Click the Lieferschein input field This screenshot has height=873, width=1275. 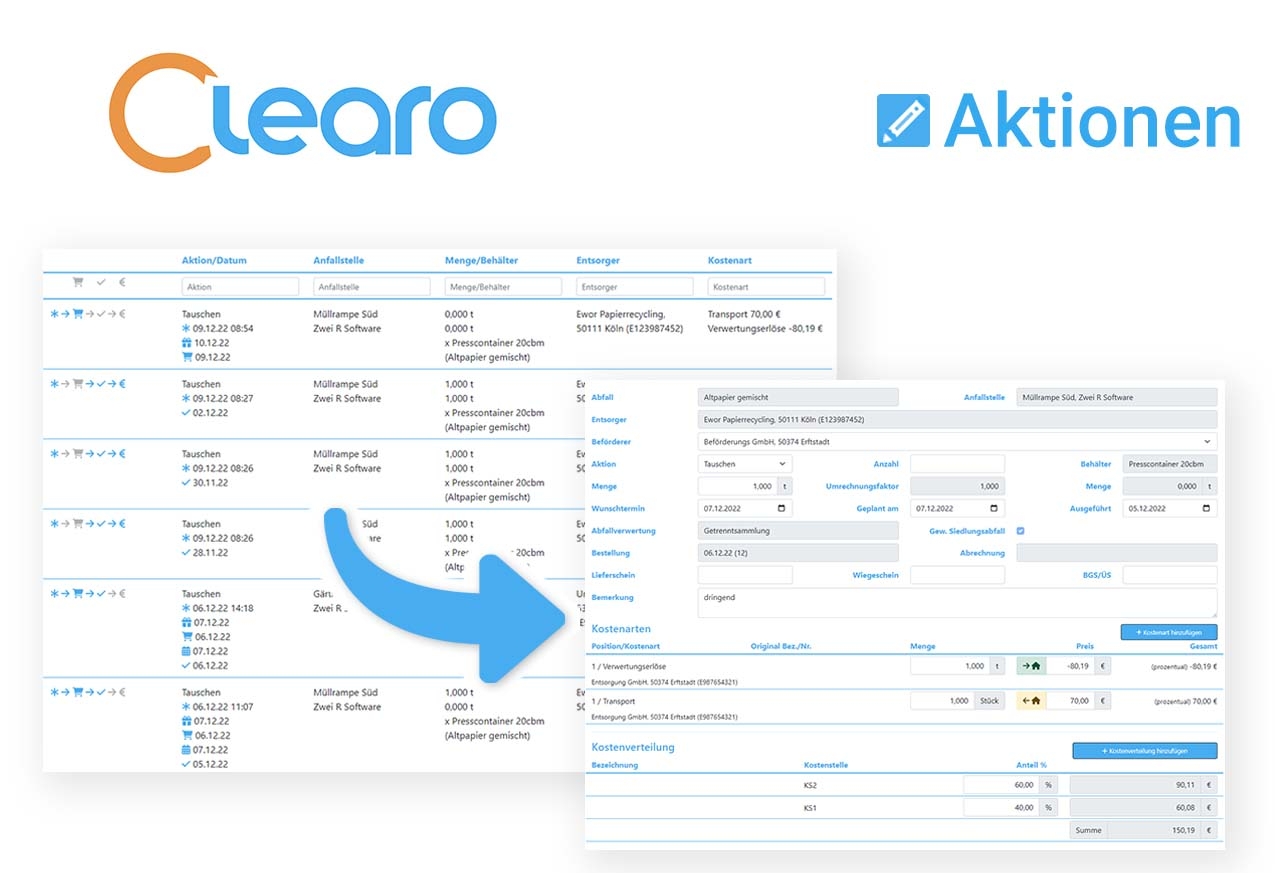(745, 575)
